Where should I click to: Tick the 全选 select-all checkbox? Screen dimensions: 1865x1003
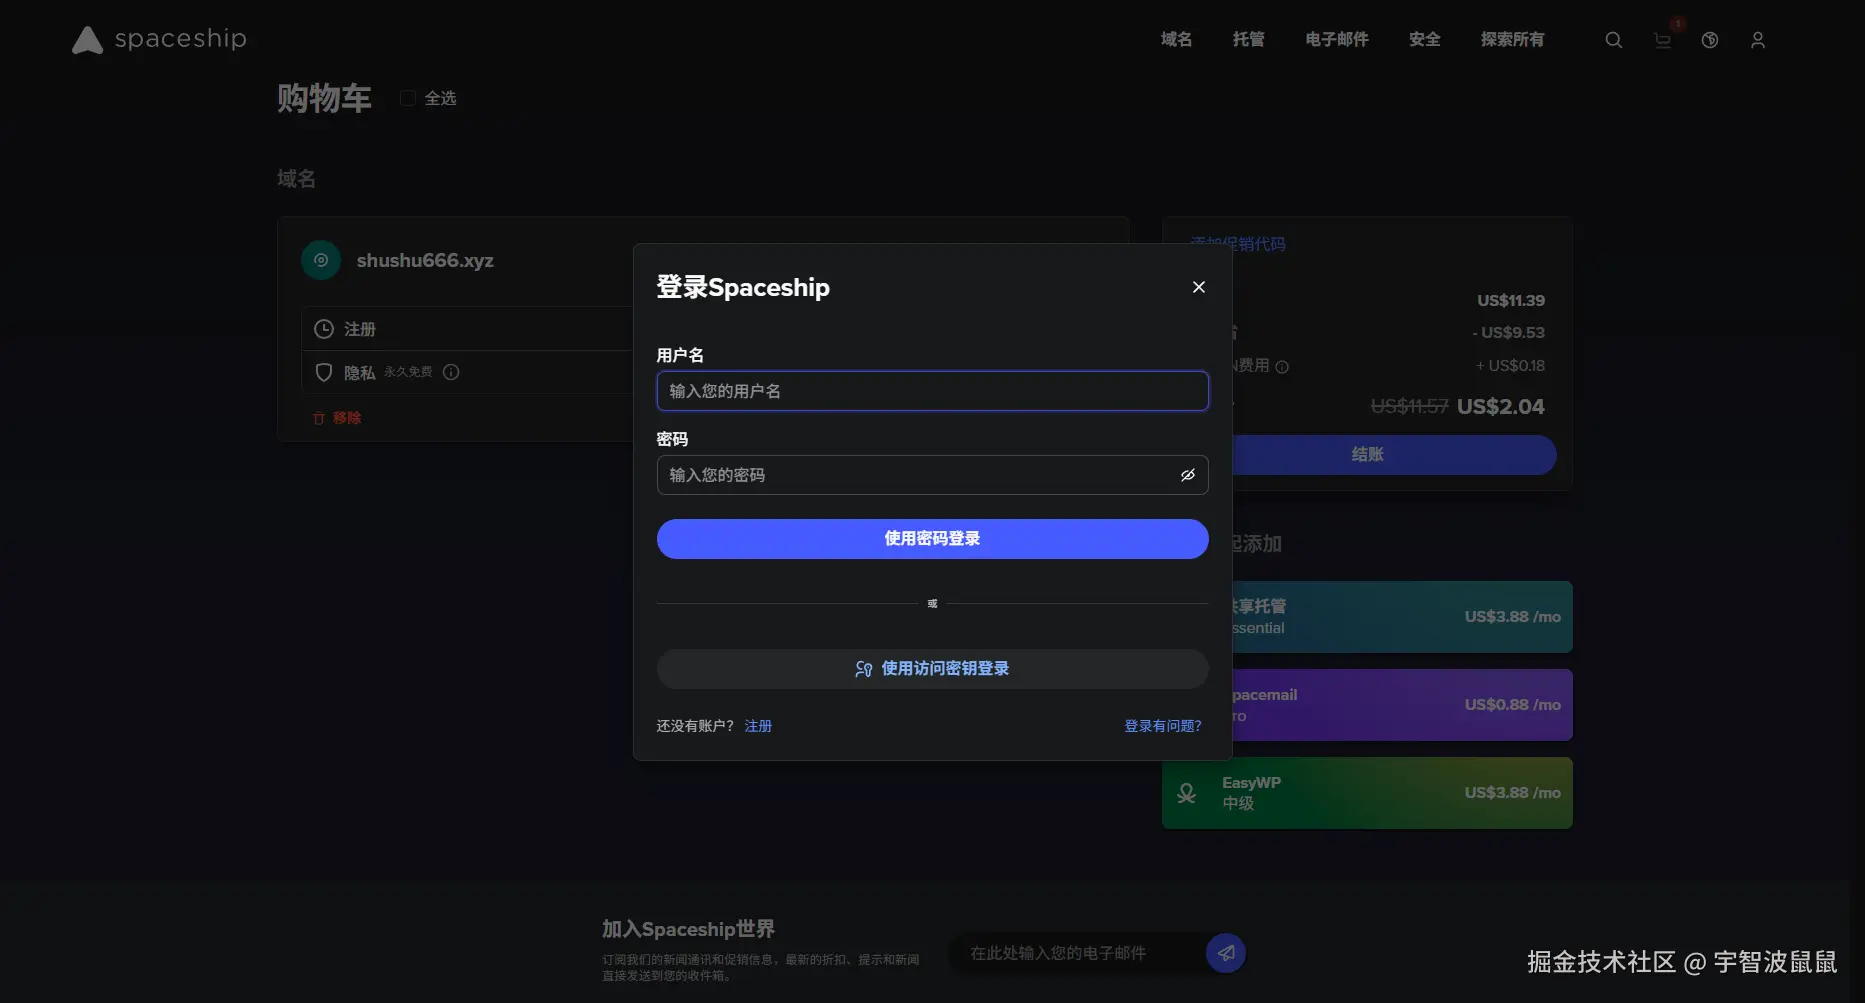(x=408, y=98)
